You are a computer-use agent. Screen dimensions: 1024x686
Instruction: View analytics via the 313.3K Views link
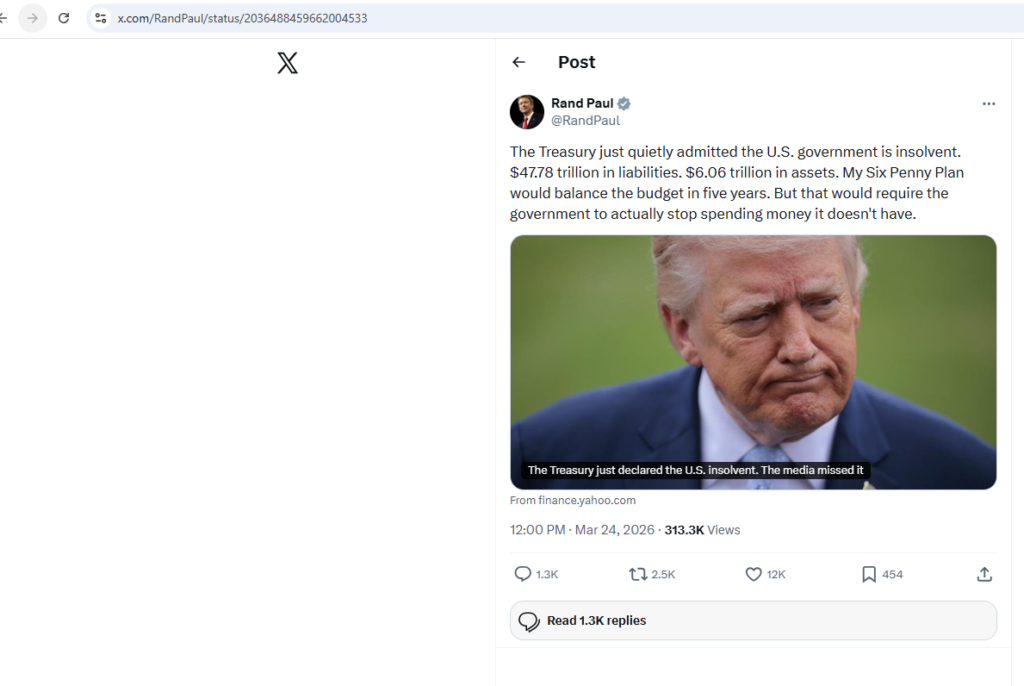(x=702, y=529)
